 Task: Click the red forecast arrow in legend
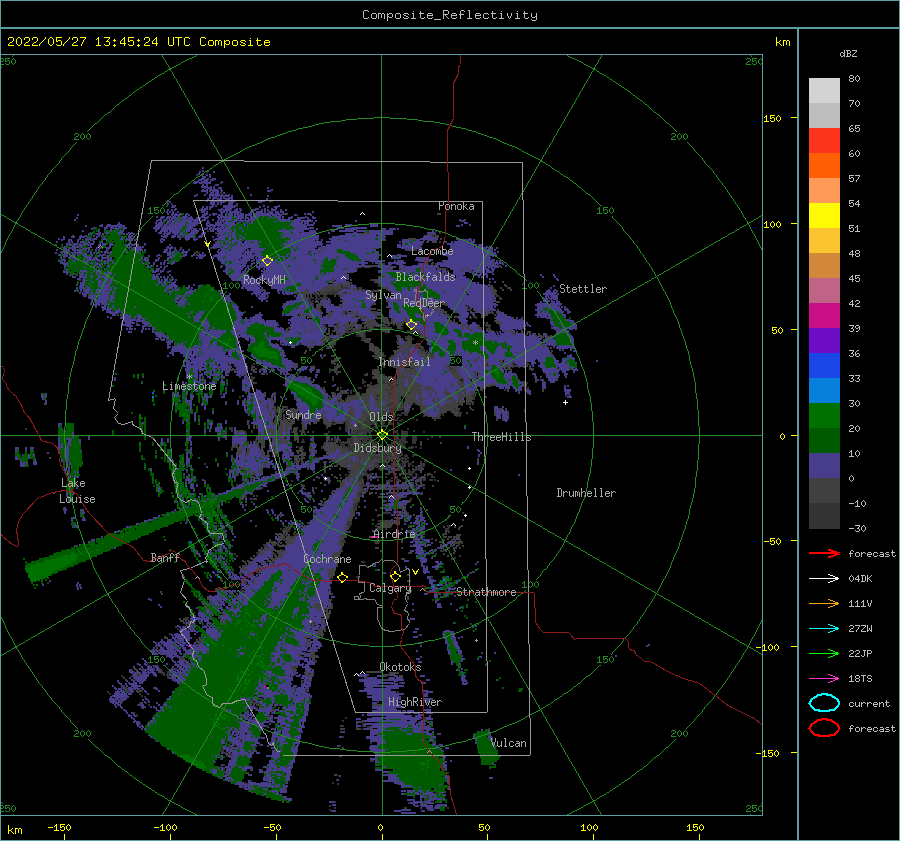[x=824, y=553]
